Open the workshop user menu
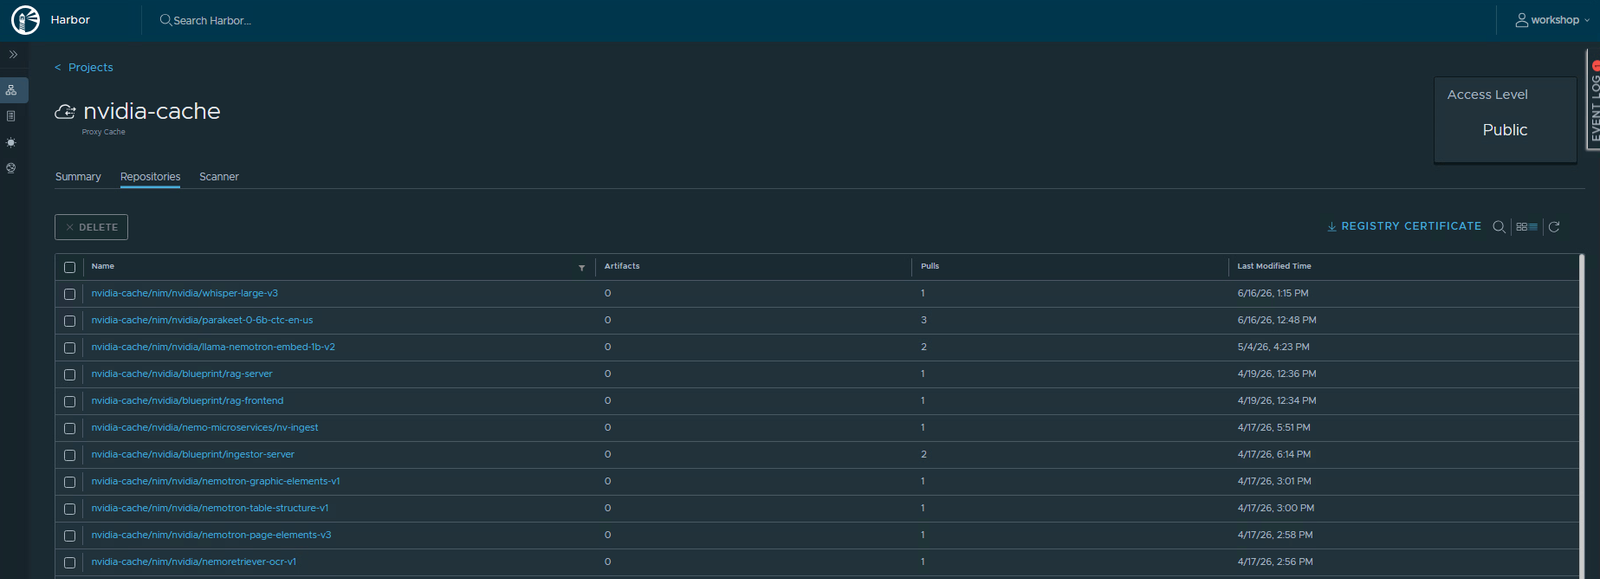Screen dimensions: 1600x579 1552,20
